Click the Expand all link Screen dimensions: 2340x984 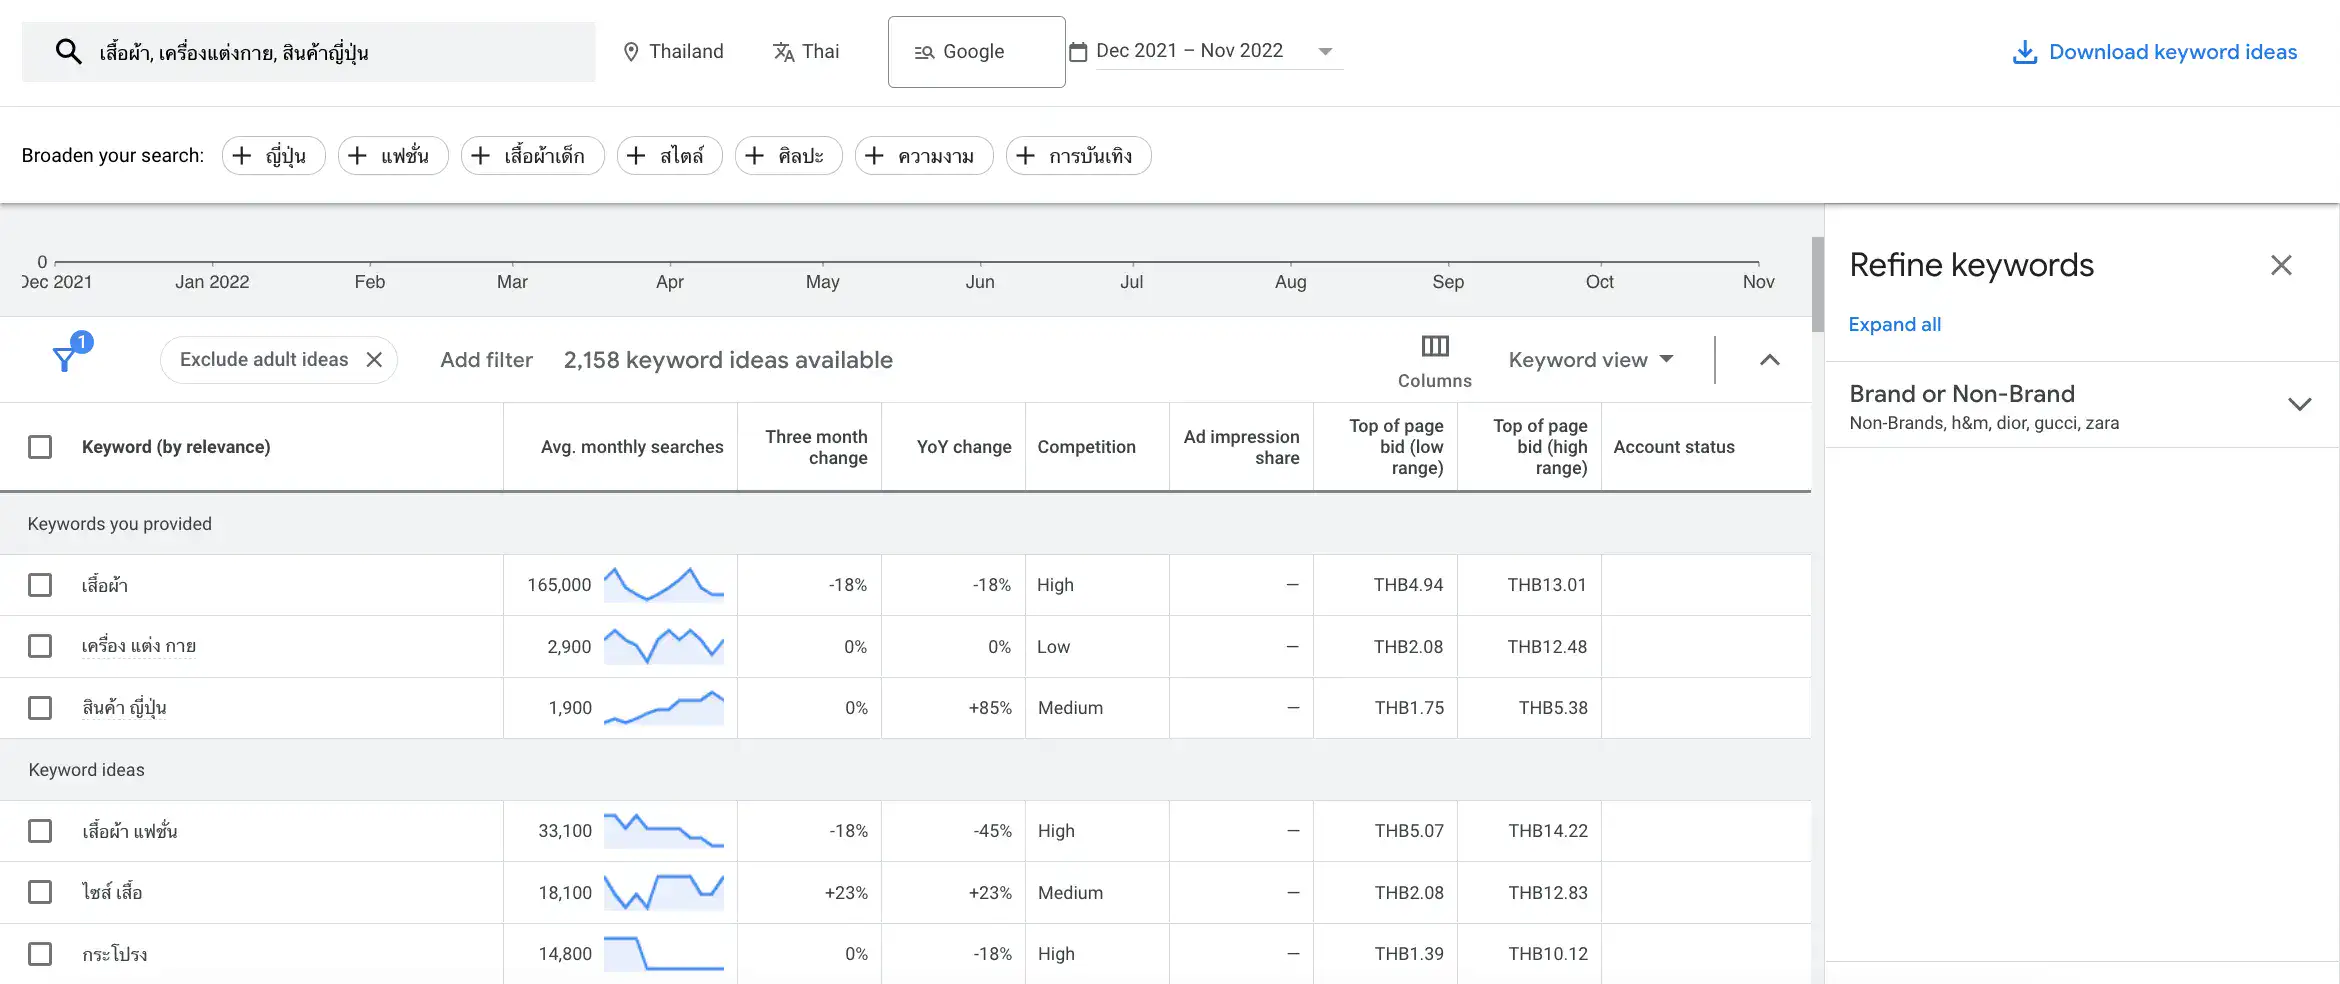coord(1894,325)
